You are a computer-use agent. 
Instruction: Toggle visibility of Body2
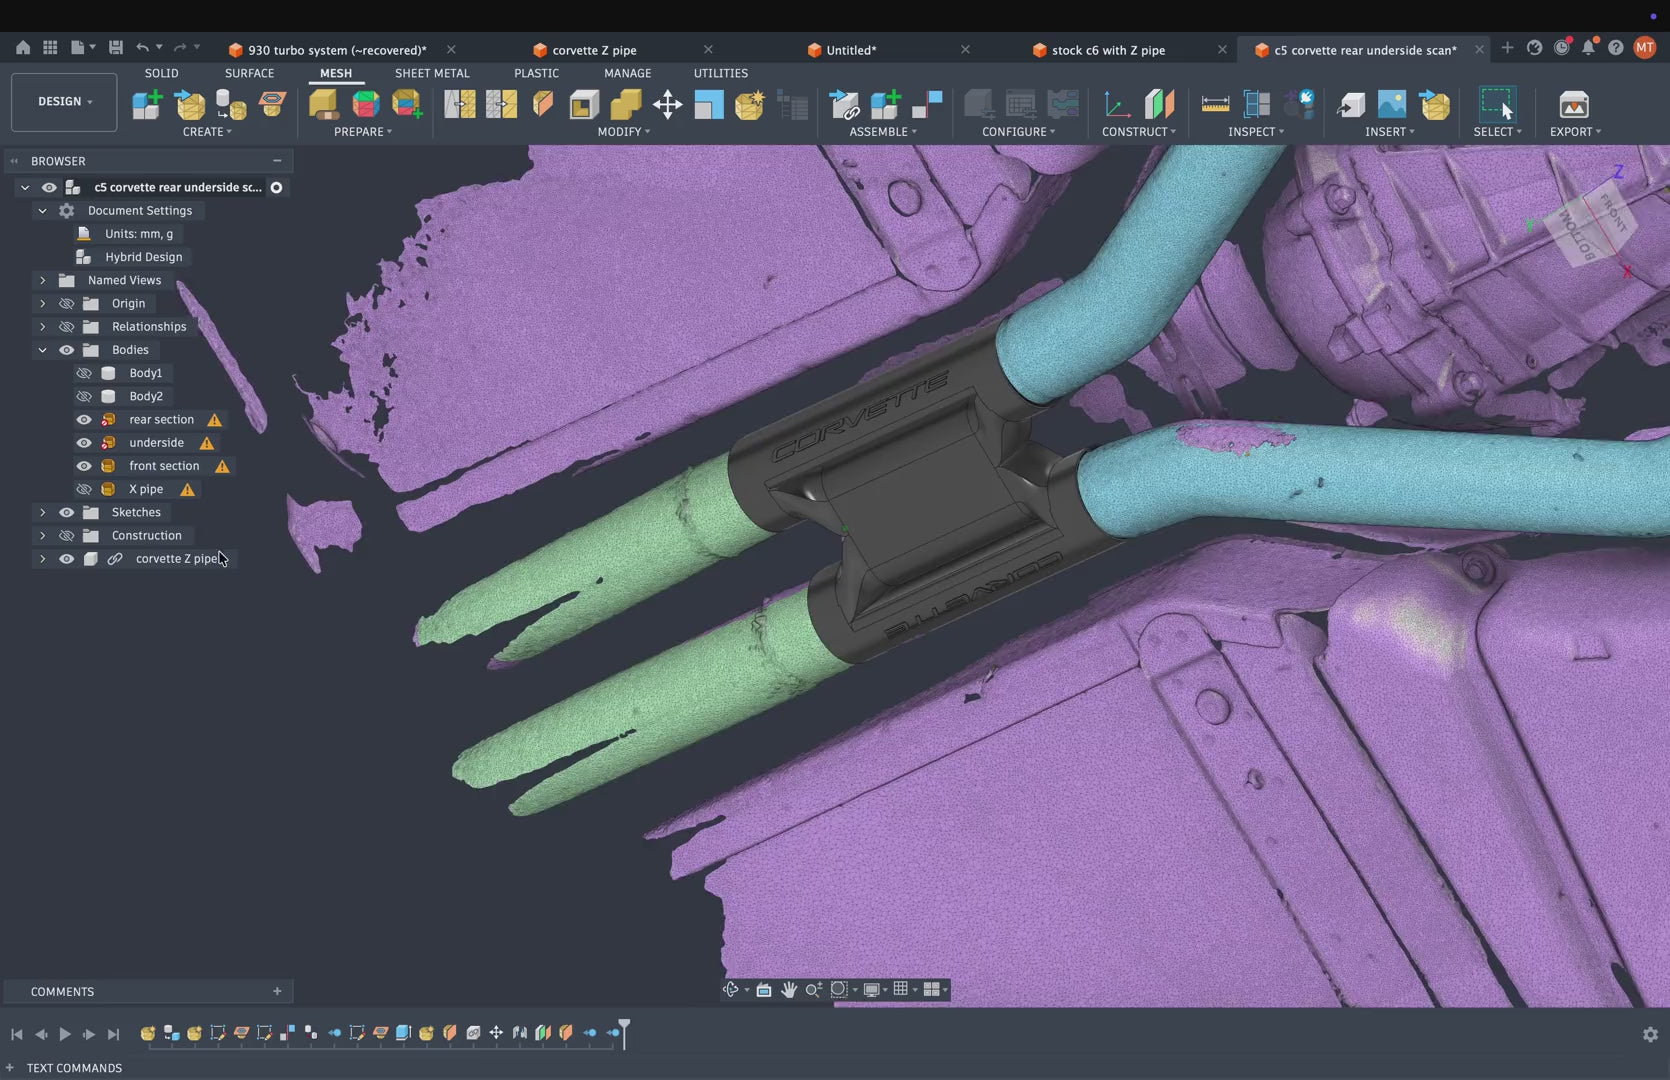(x=84, y=396)
